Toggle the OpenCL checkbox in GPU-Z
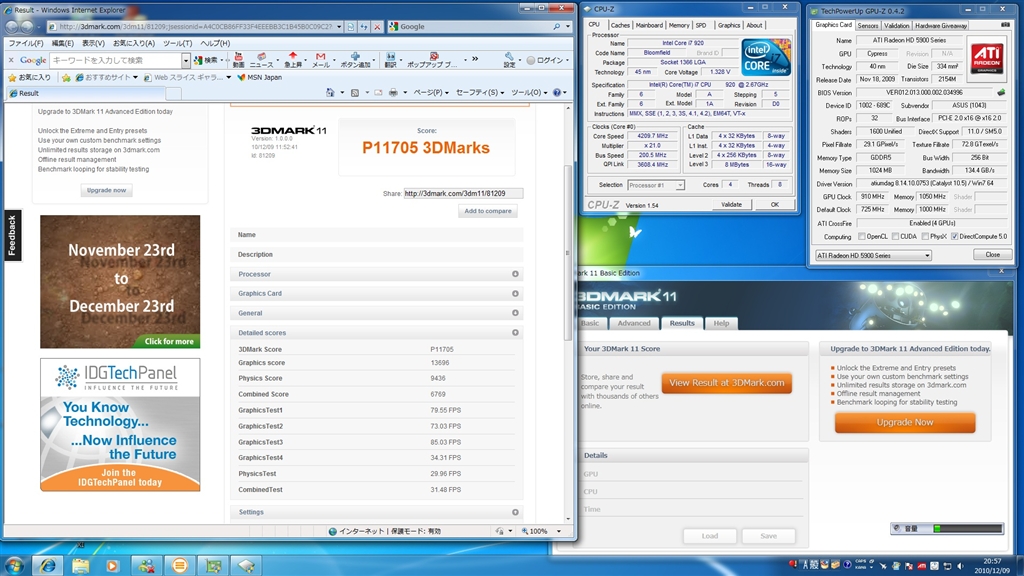Viewport: 1024px width, 576px height. point(861,236)
